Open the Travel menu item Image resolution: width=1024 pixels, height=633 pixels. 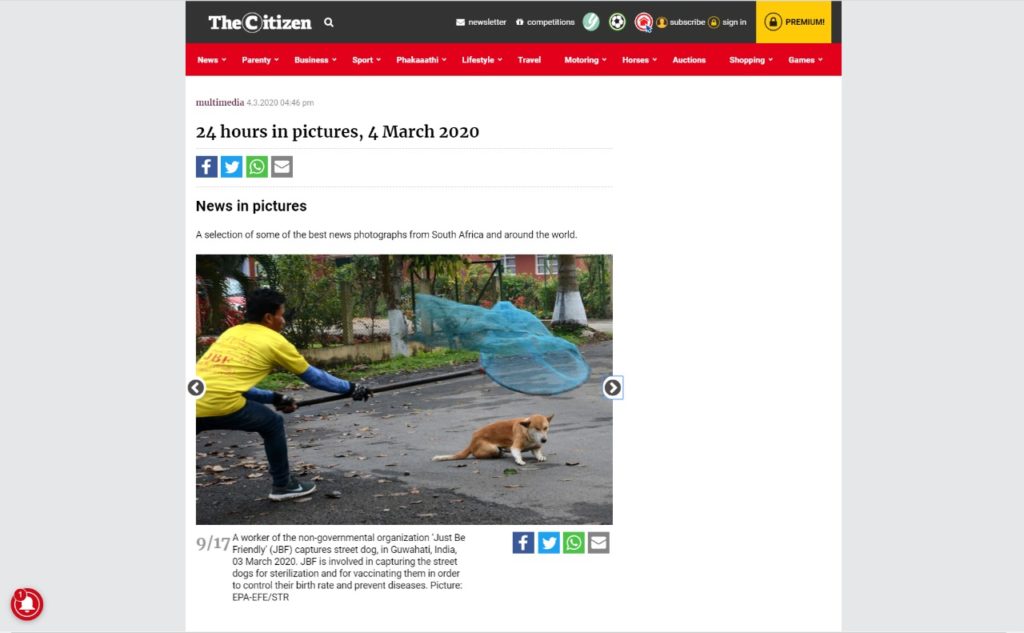[529, 59]
